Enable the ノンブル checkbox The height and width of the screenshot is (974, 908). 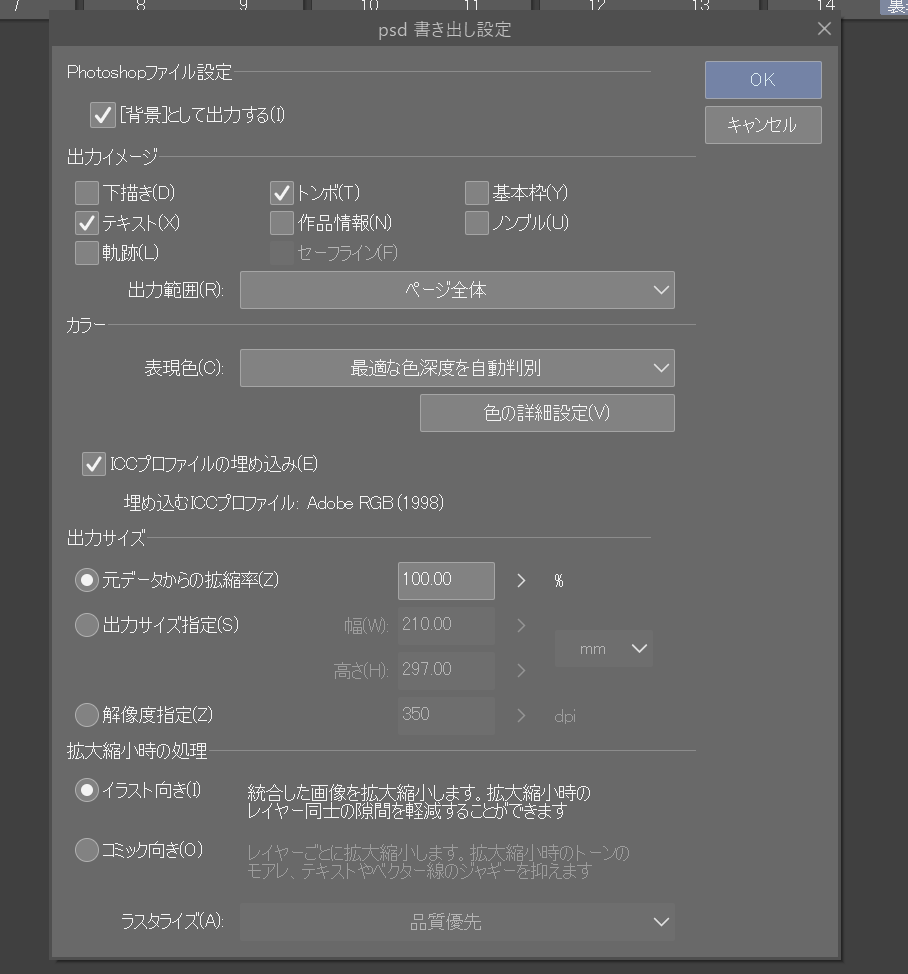tap(477, 223)
